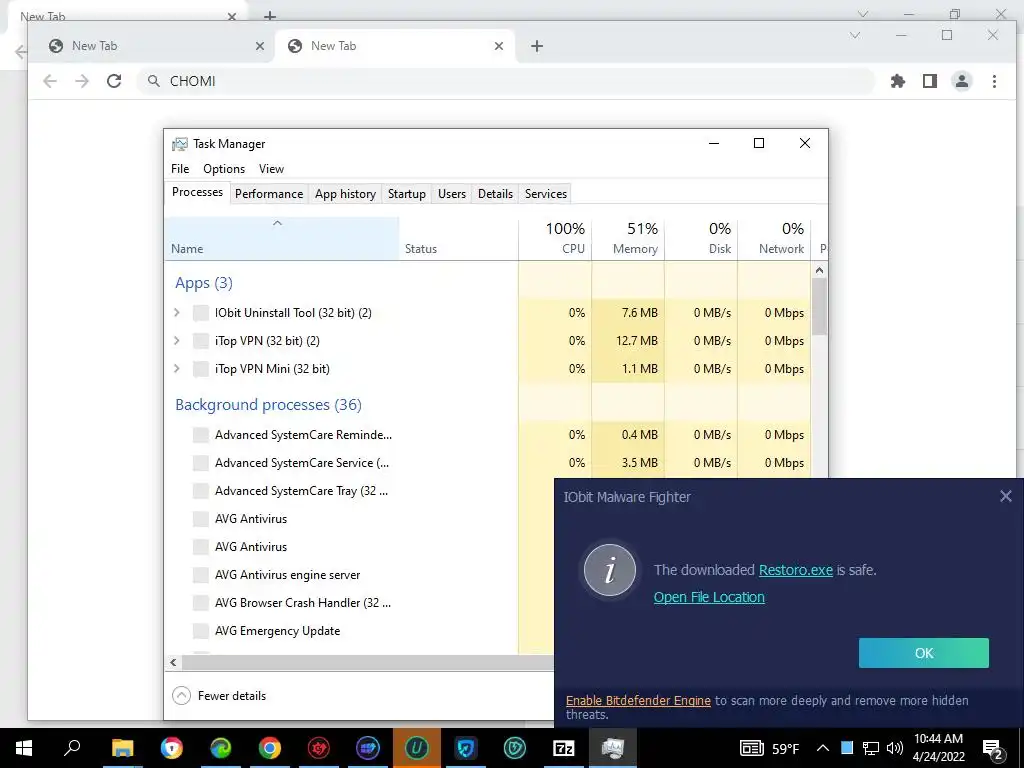Expand iTop VPN Mini process row
1024x768 pixels.
[177, 369]
